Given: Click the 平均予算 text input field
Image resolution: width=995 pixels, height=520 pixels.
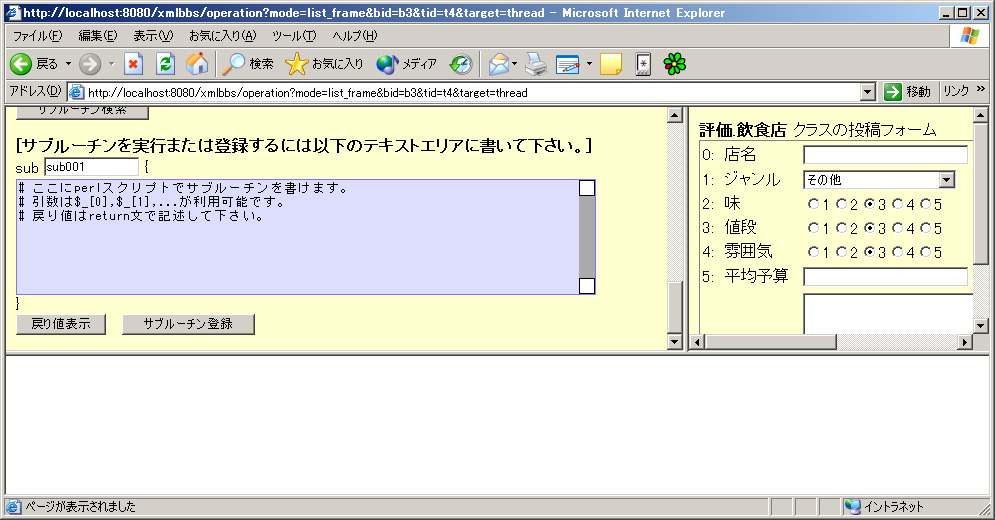Looking at the screenshot, I should [885, 276].
